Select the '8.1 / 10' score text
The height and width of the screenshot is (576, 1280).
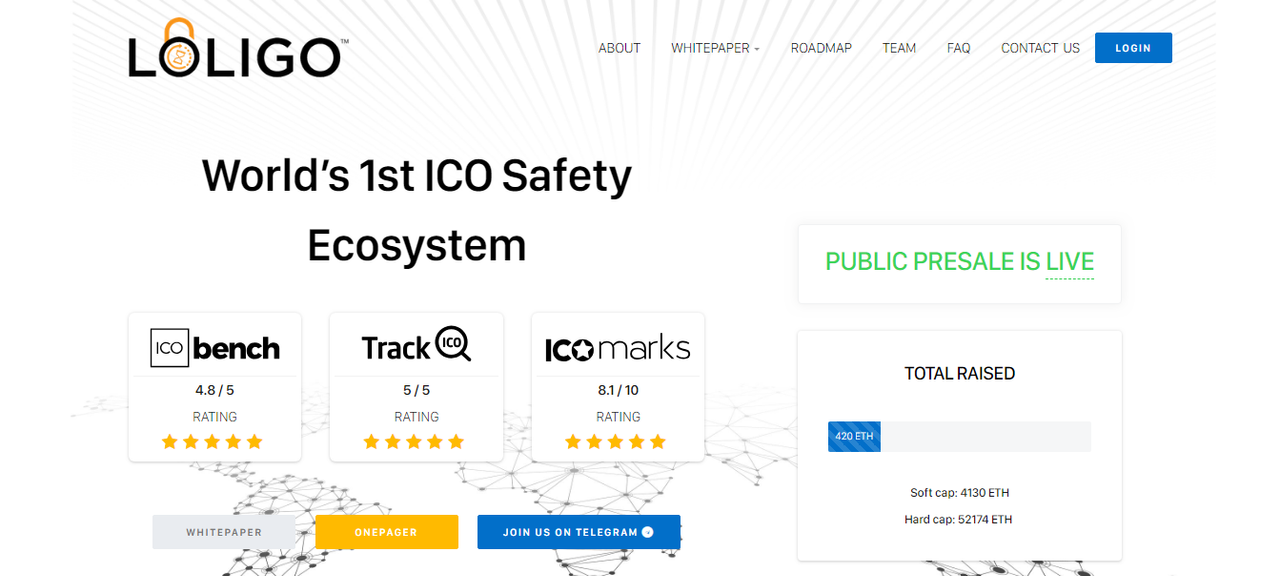(x=618, y=390)
